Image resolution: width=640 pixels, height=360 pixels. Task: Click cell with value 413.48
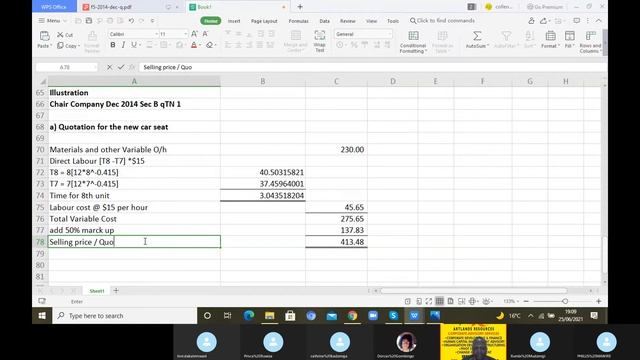click(x=336, y=242)
